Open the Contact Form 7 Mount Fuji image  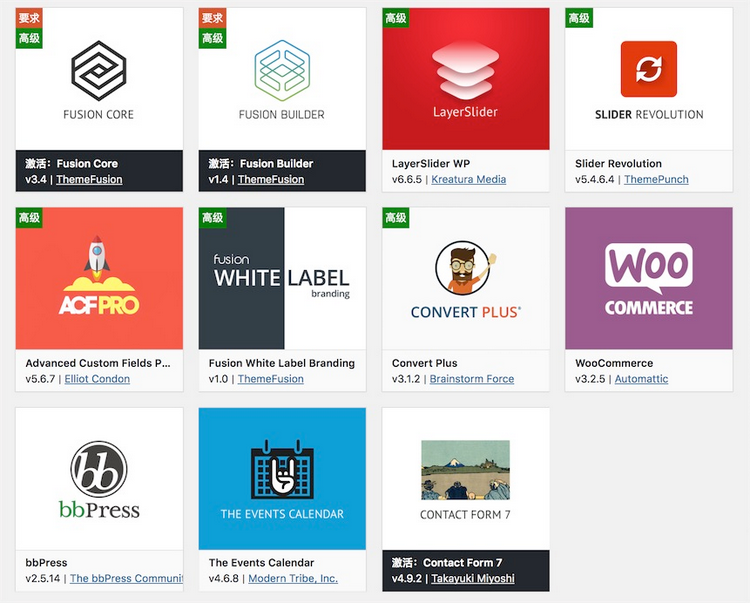[x=465, y=470]
